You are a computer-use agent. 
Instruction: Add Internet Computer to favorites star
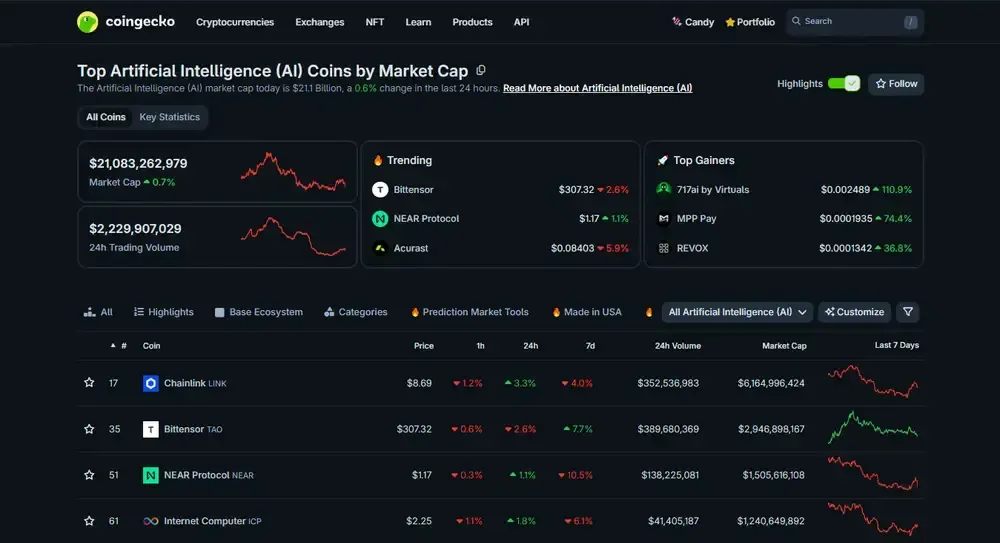click(x=89, y=521)
